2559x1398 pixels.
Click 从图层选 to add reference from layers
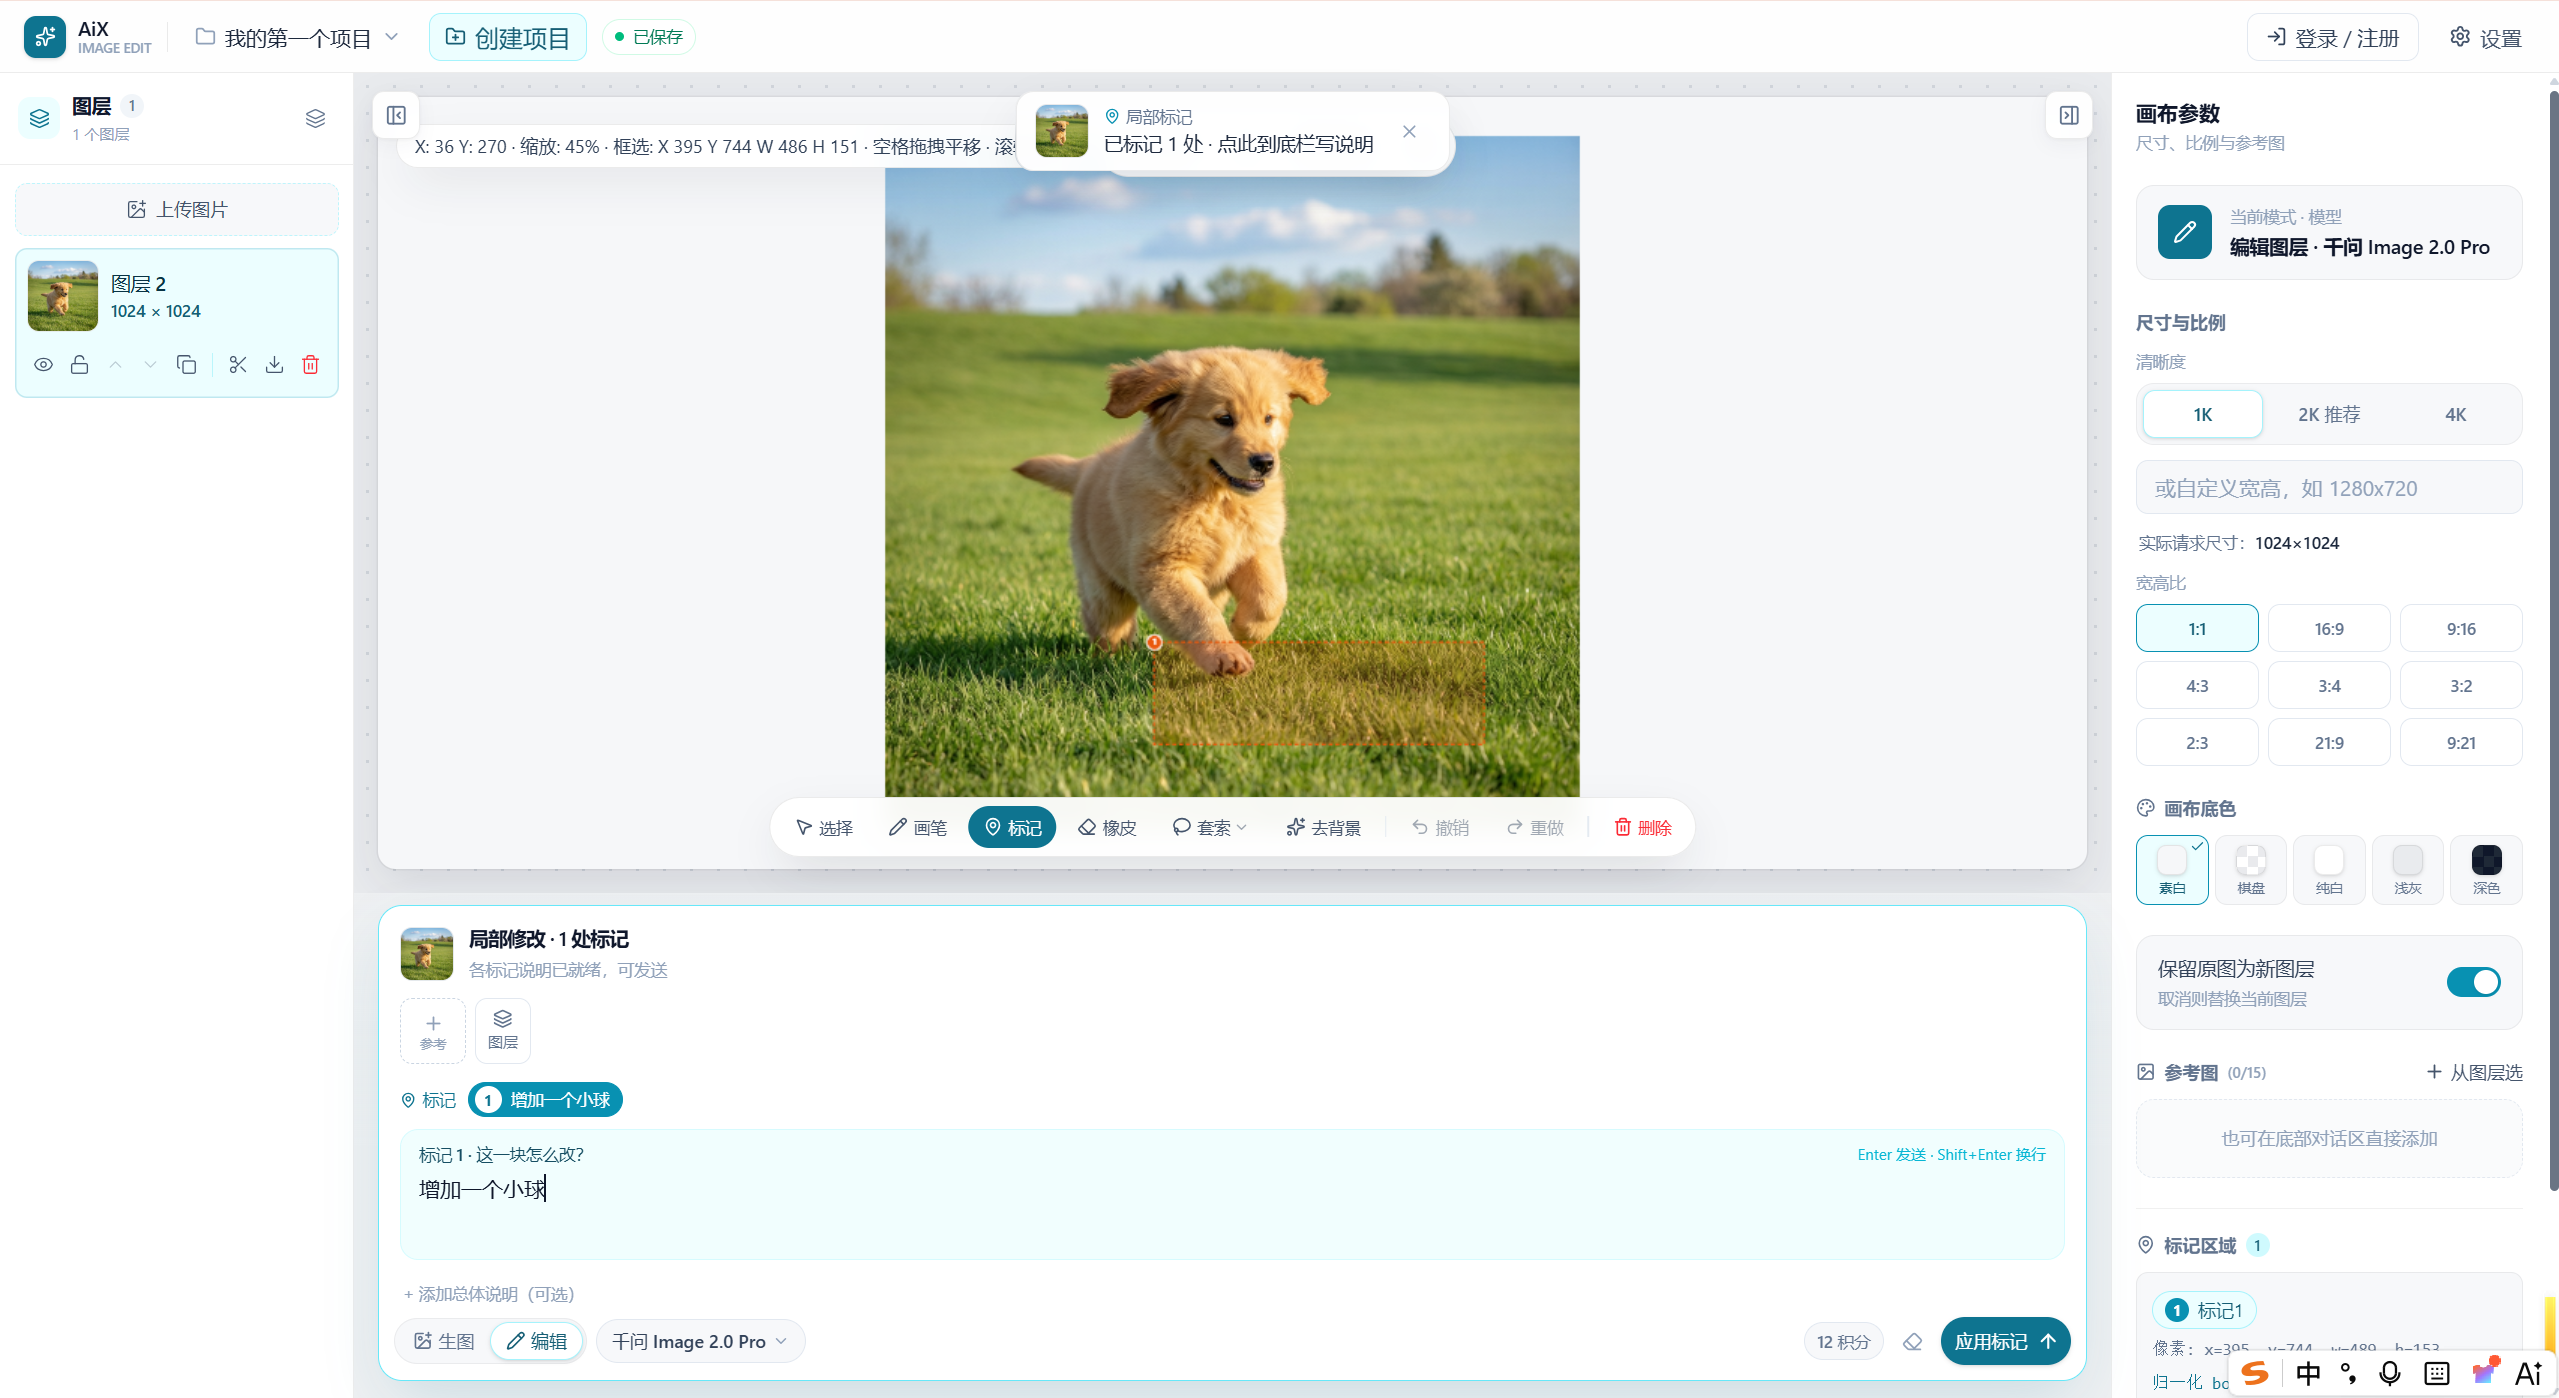(2474, 1073)
